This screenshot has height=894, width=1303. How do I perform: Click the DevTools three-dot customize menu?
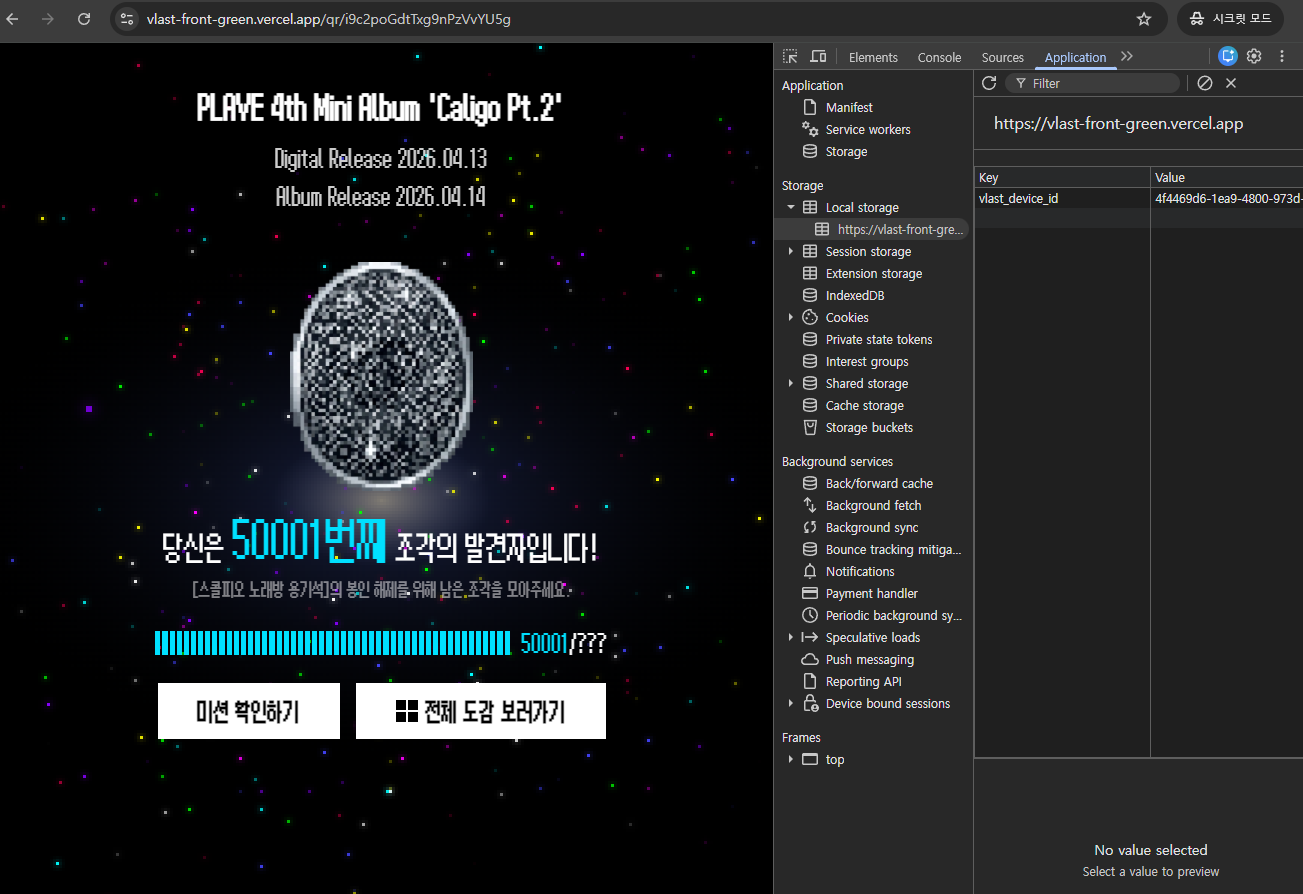coord(1281,56)
